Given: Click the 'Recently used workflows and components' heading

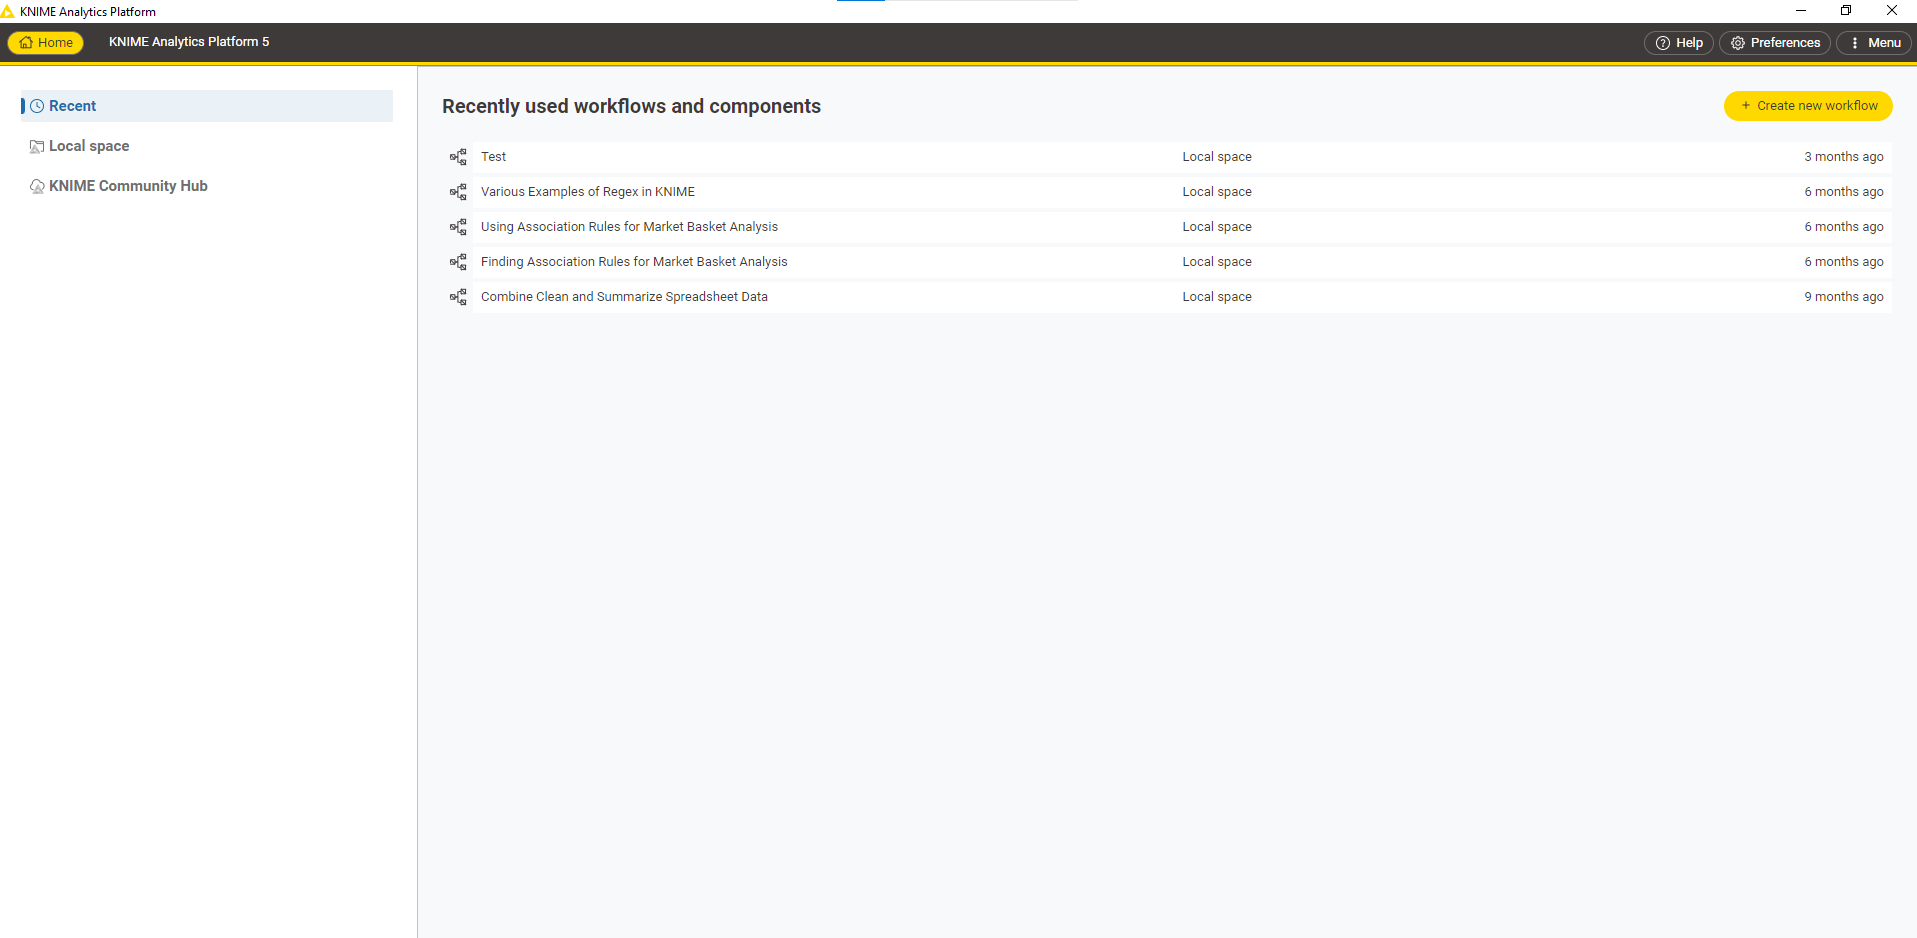Looking at the screenshot, I should (x=631, y=106).
